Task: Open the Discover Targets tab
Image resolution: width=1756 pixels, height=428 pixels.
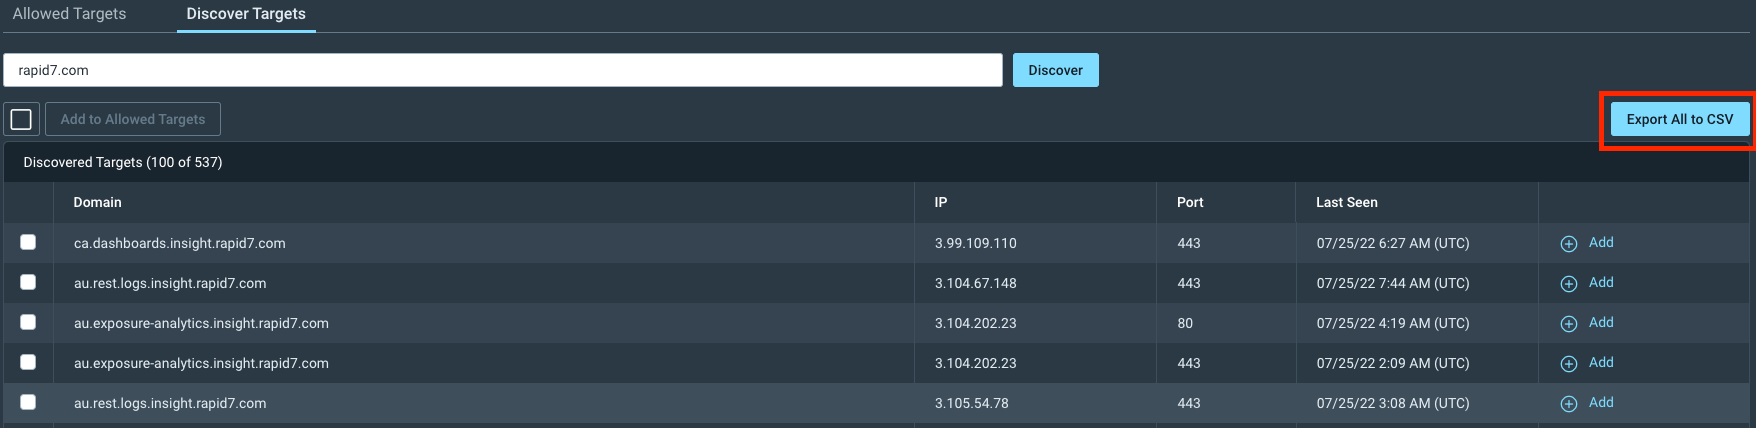Action: tap(246, 14)
